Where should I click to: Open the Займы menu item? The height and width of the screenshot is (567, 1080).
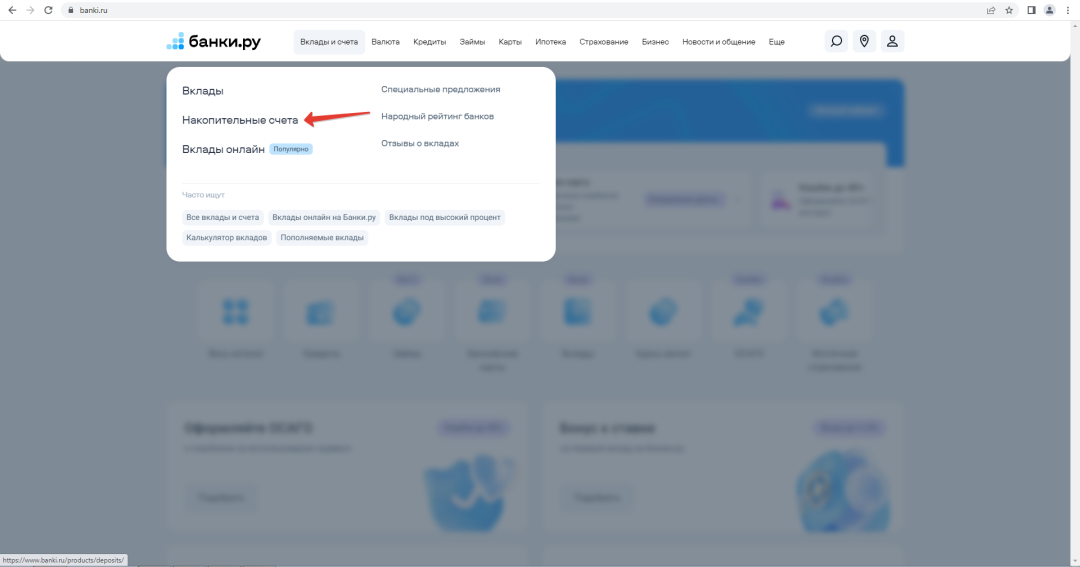(x=472, y=42)
